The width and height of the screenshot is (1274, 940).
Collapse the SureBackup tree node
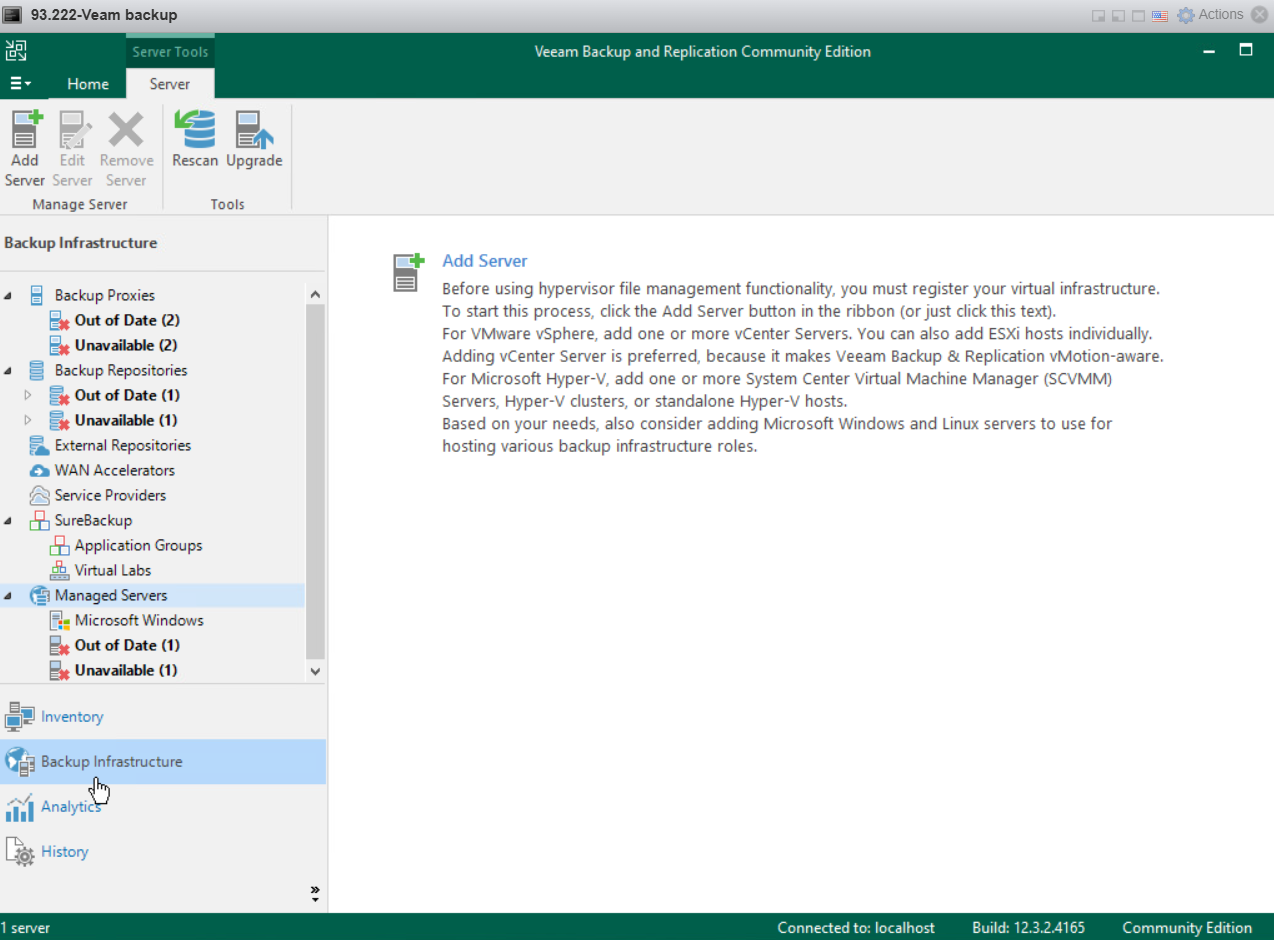pos(9,521)
